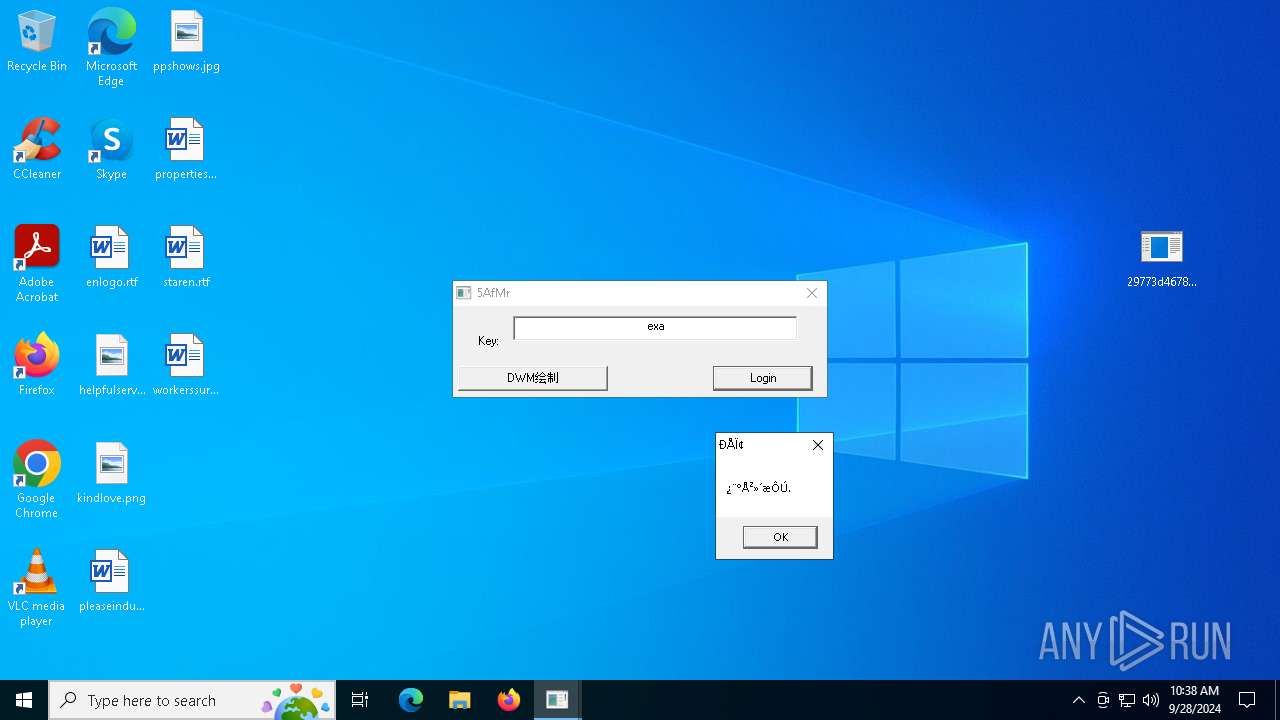1280x720 pixels.
Task: Click the DWM绘制 button
Action: [532, 378]
